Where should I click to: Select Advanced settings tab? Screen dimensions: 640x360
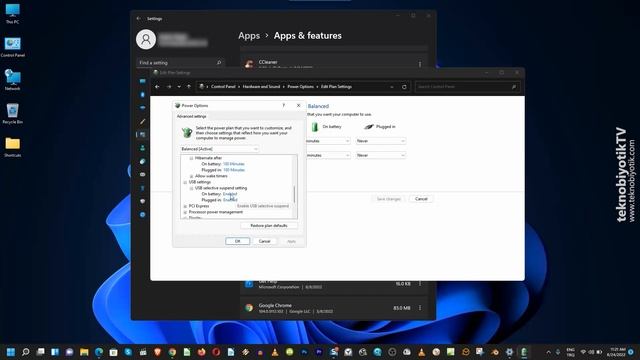tap(191, 116)
